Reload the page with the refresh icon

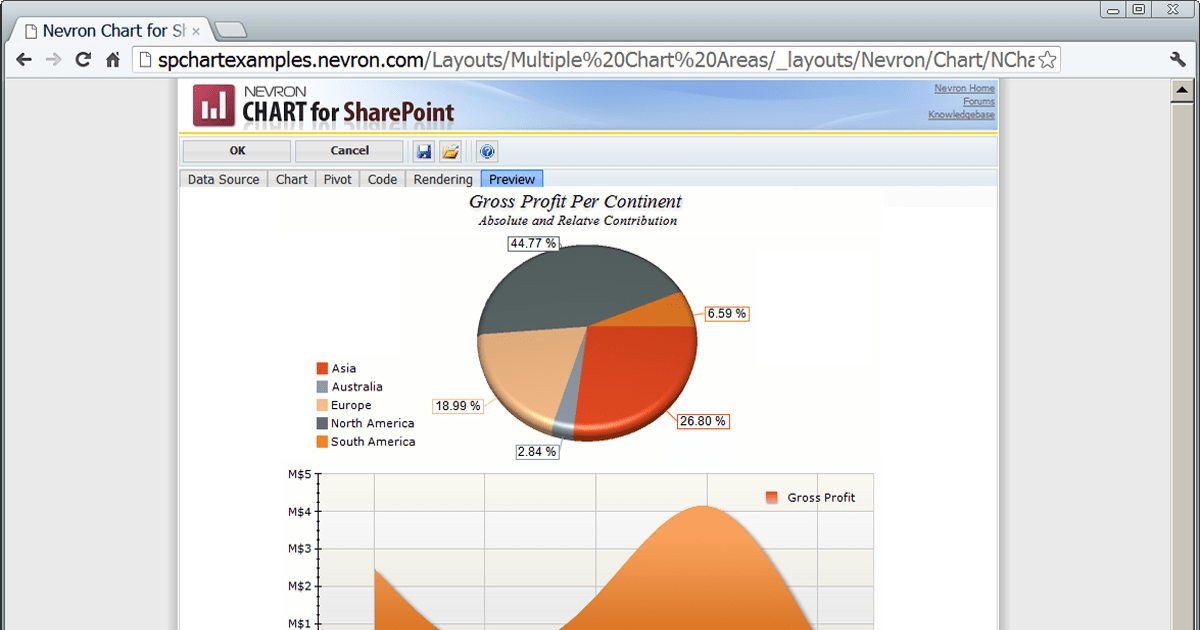coord(83,60)
